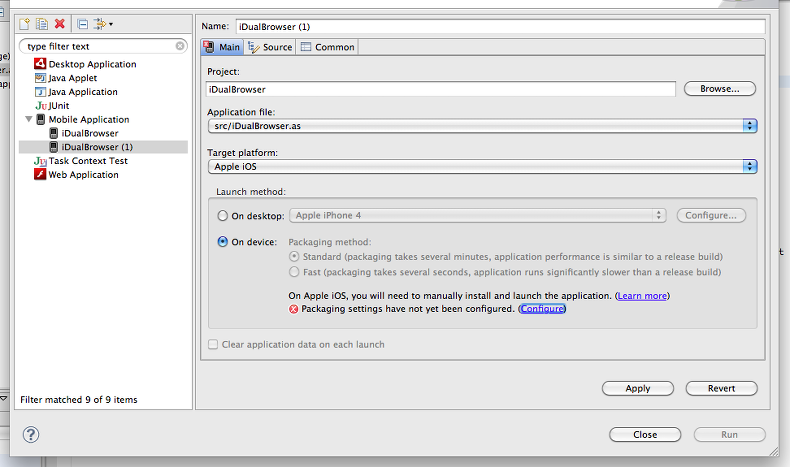This screenshot has width=790, height=467.
Task: Click Desktop Application red icon
Action: tap(40, 63)
